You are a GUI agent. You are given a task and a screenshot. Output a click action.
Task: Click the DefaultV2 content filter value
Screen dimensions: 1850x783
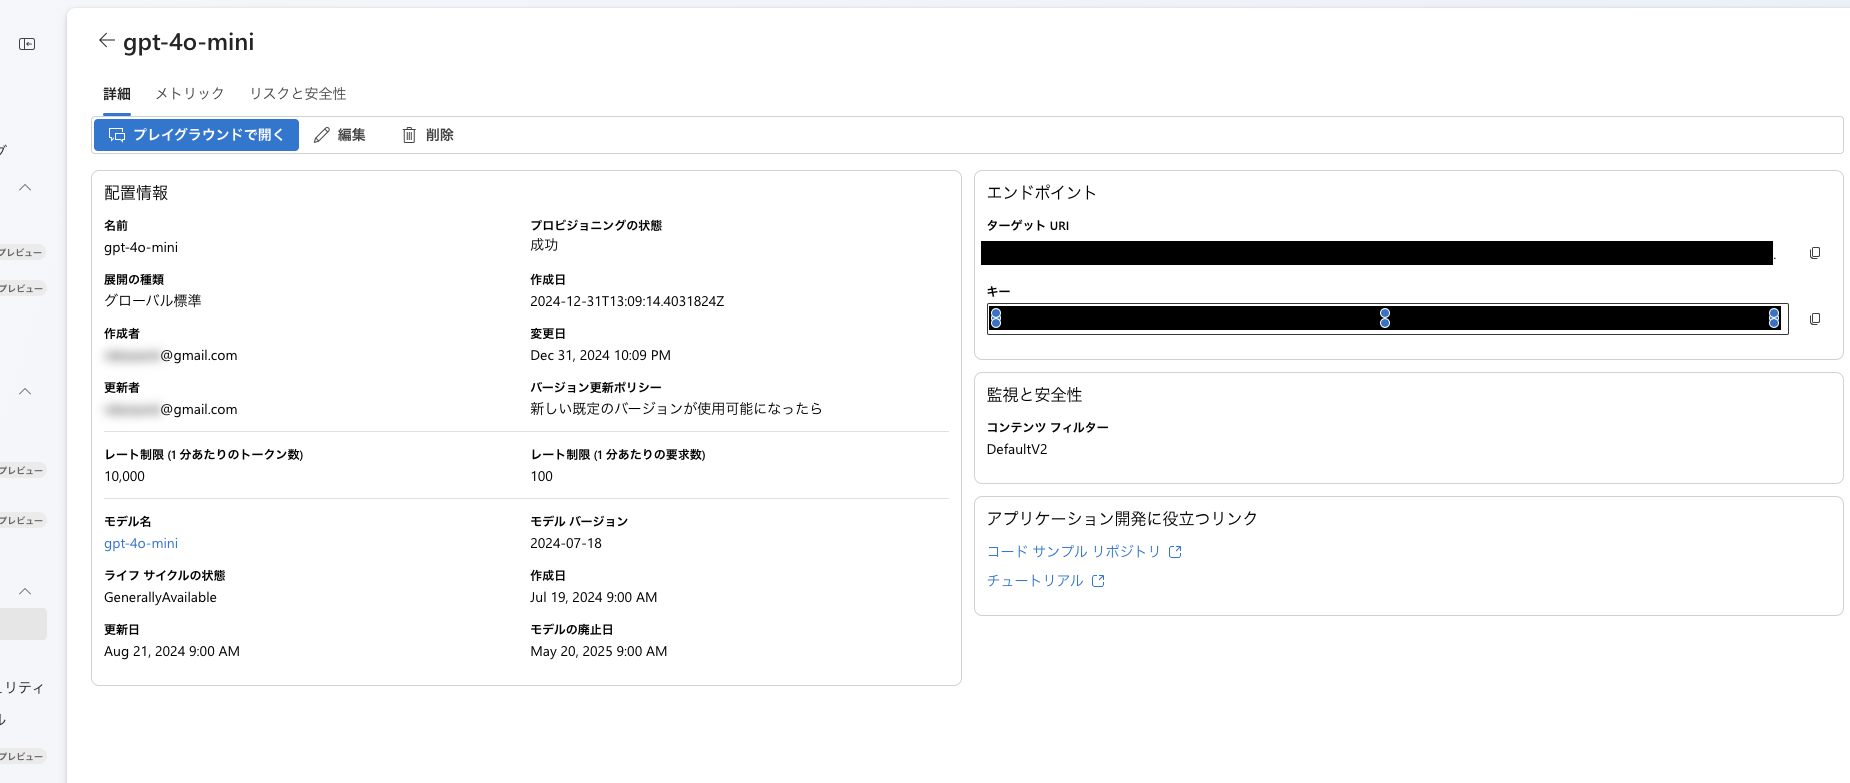[x=1017, y=450]
